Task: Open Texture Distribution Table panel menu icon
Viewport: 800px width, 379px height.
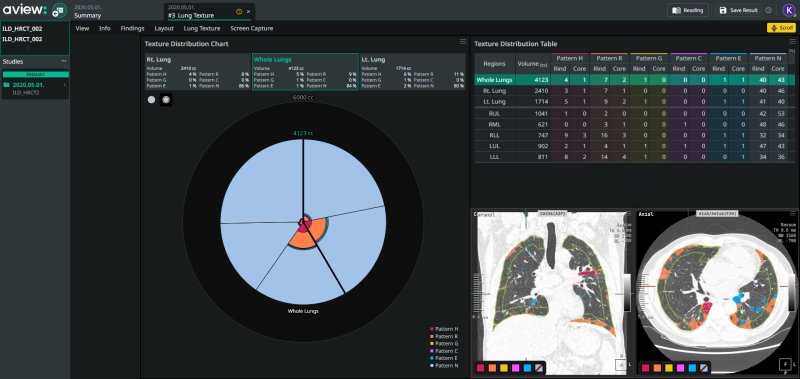Action: point(792,42)
